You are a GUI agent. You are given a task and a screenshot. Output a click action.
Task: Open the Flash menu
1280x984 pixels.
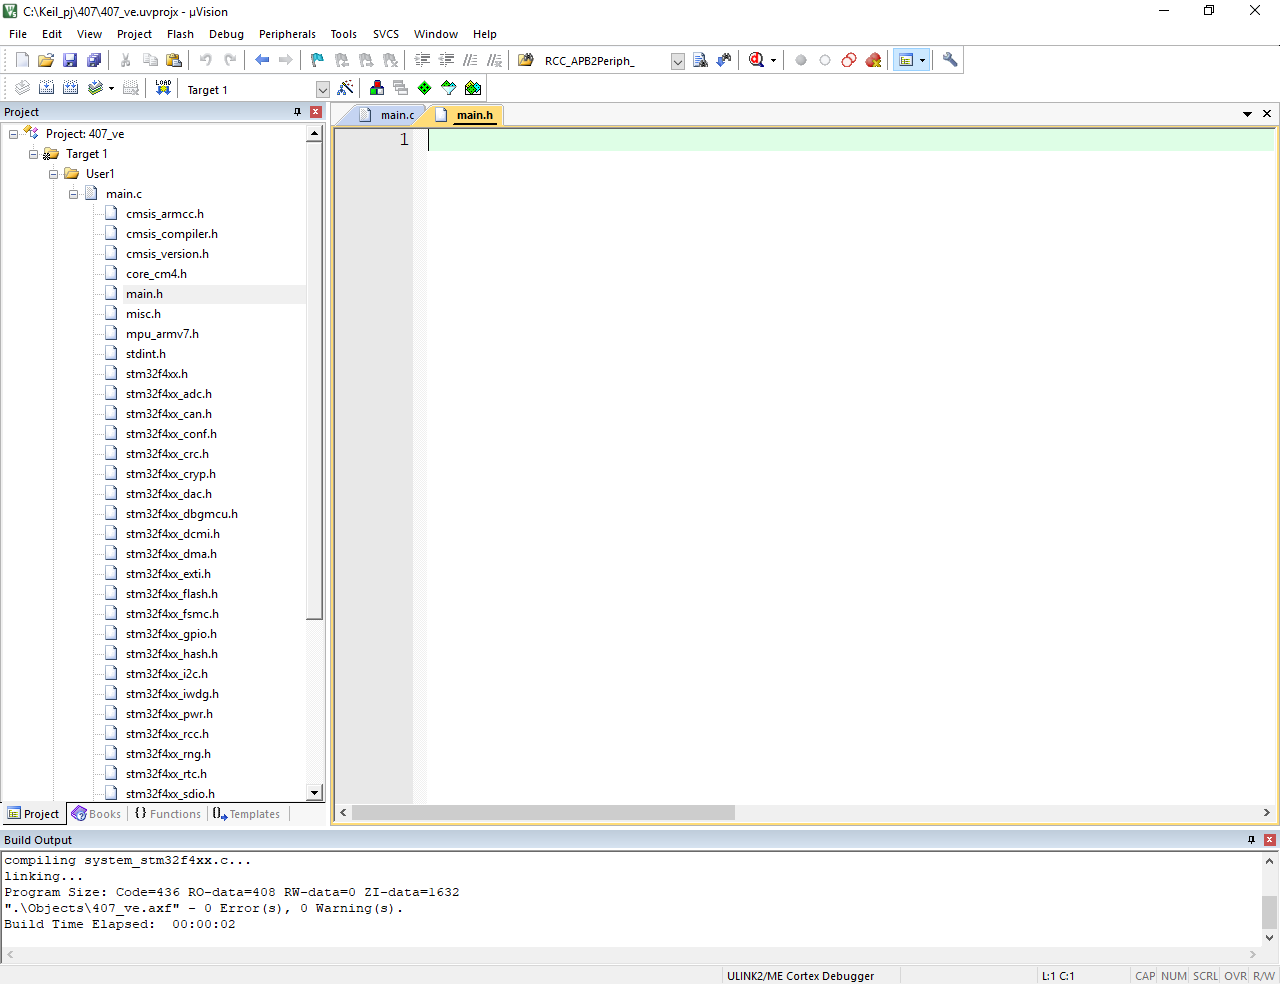pyautogui.click(x=180, y=34)
